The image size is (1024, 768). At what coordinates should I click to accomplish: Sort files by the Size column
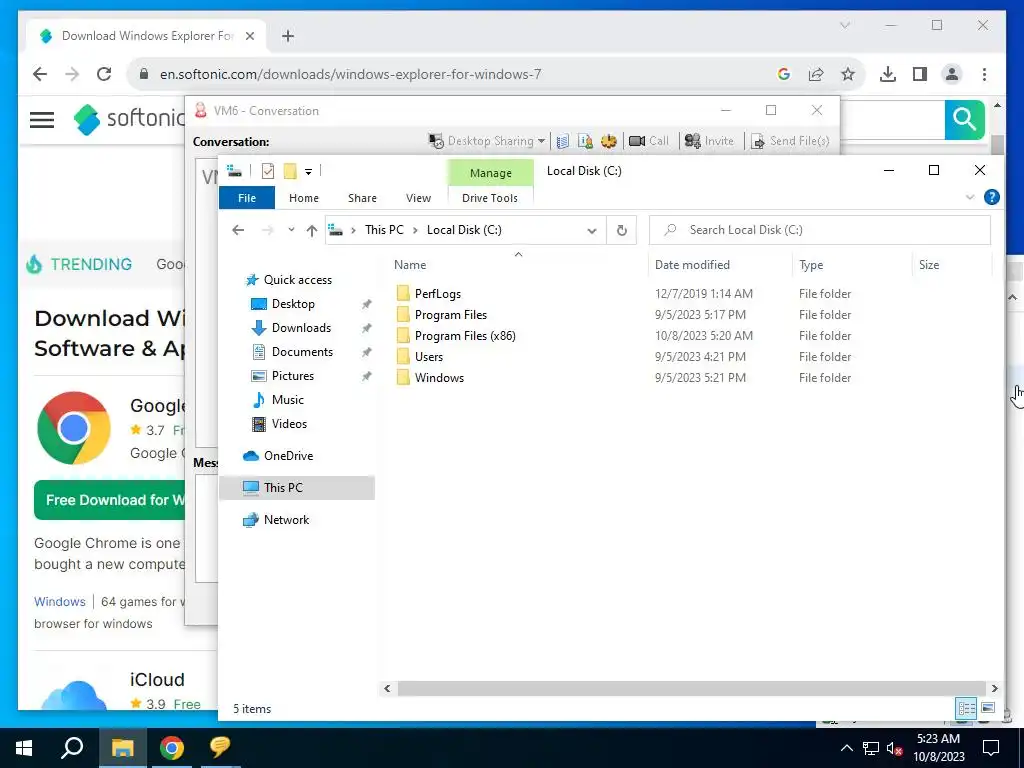pyautogui.click(x=929, y=264)
